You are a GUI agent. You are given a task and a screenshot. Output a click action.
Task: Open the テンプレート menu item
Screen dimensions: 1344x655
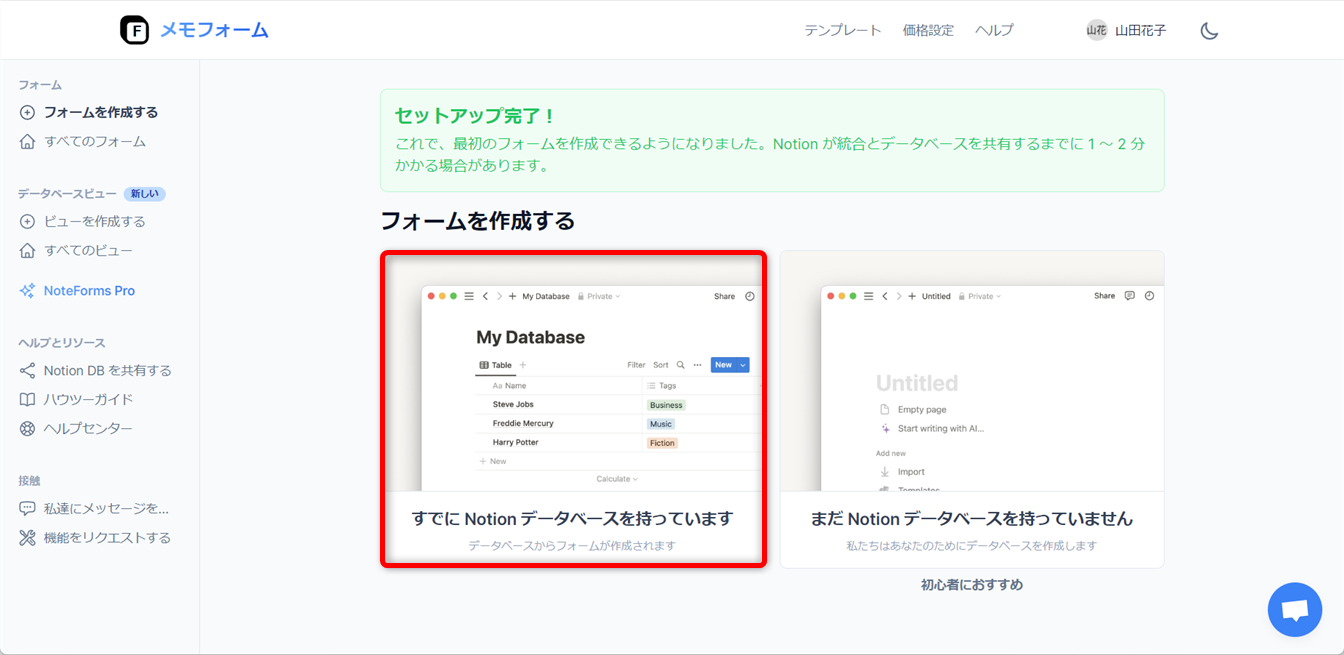coord(842,30)
